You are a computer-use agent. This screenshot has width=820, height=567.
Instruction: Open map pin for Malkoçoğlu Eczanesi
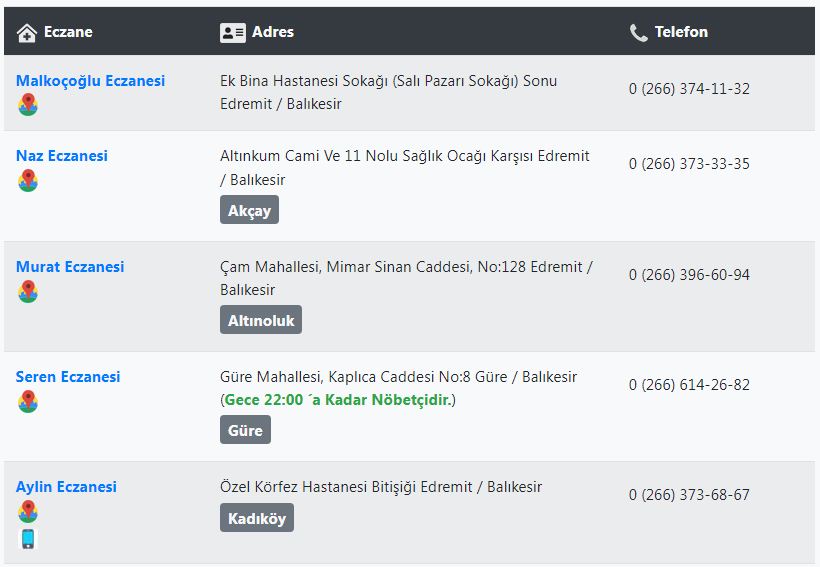[28, 105]
